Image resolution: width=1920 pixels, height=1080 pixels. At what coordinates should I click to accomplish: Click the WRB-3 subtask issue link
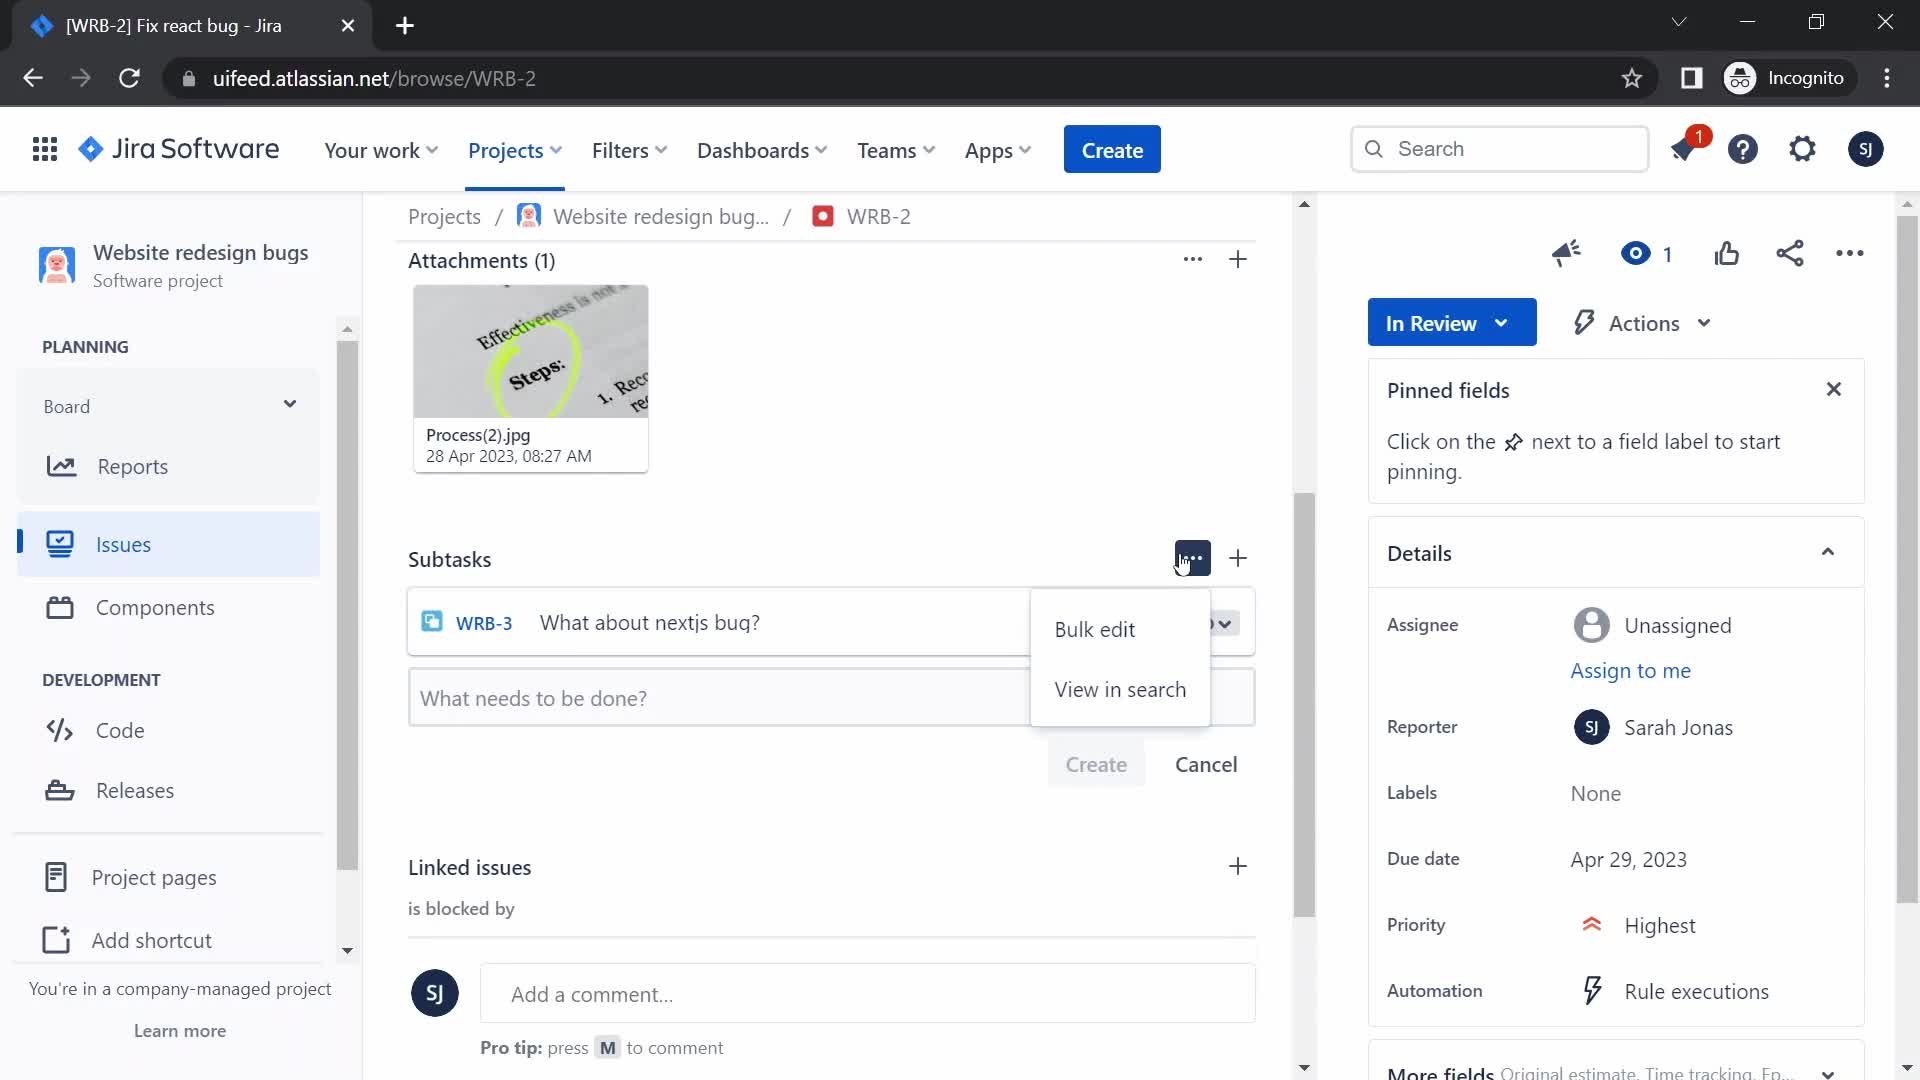coord(483,622)
